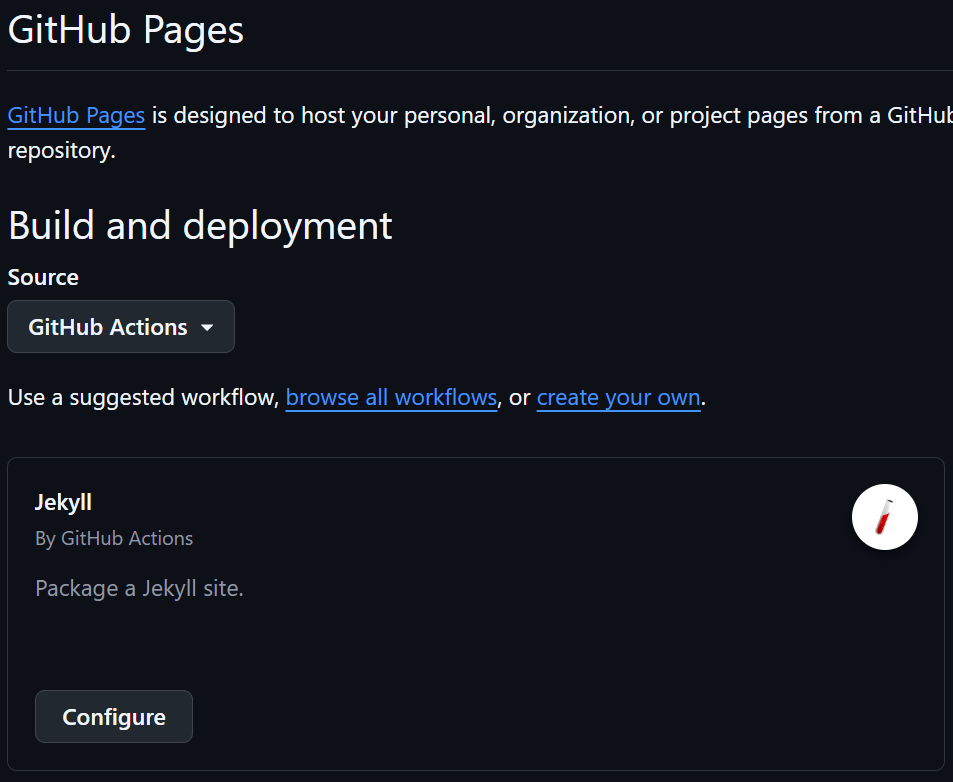
Task: Click the By GitHub Actions author label
Action: tap(114, 538)
